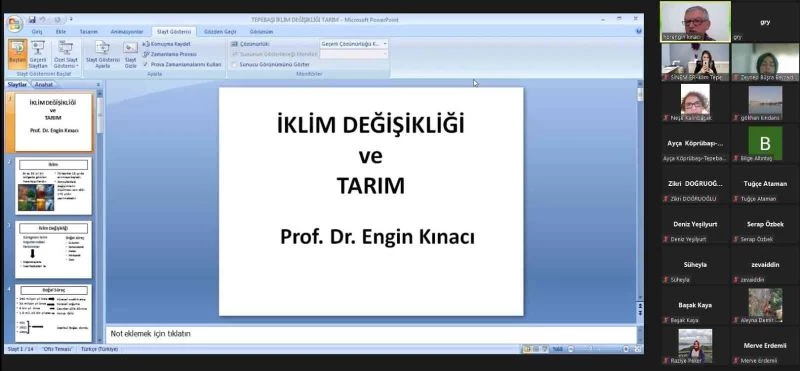The height and width of the screenshot is (371, 800).
Task: Open the Ekle ribbon tab
Action: (x=61, y=32)
